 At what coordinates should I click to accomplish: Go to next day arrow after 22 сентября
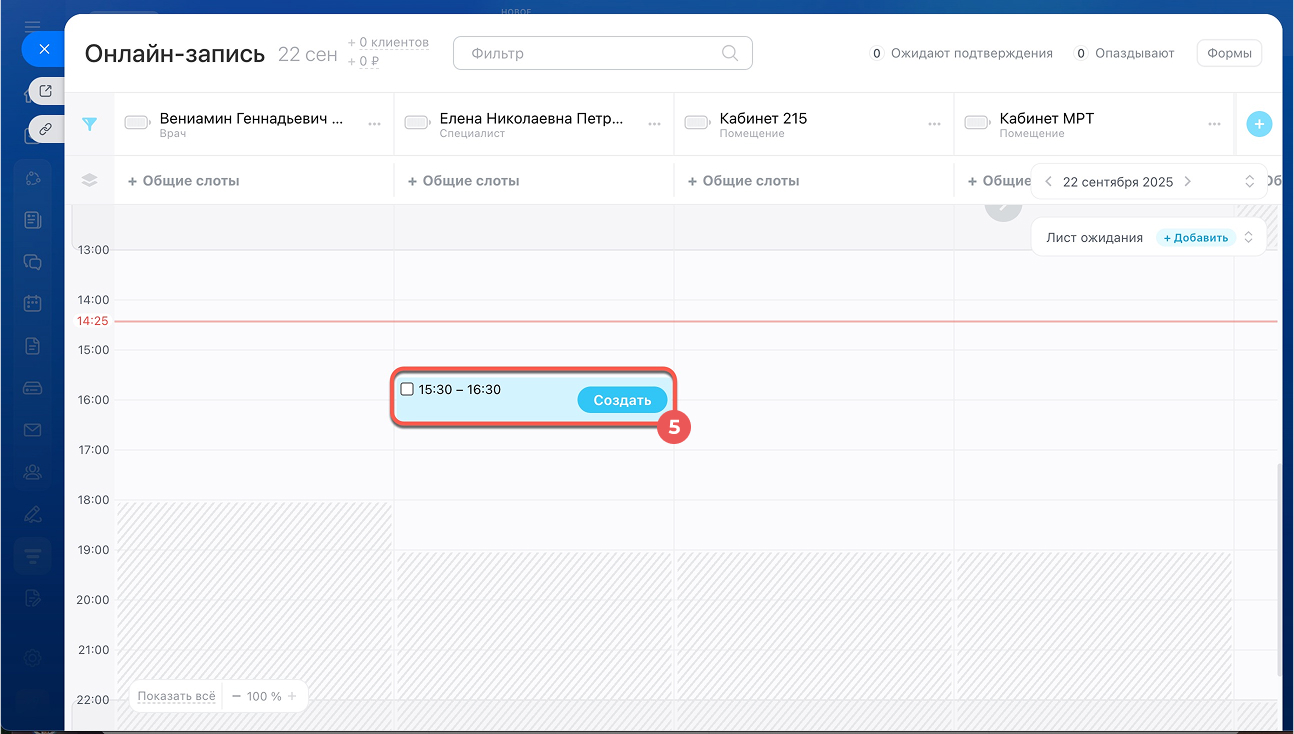click(1187, 182)
